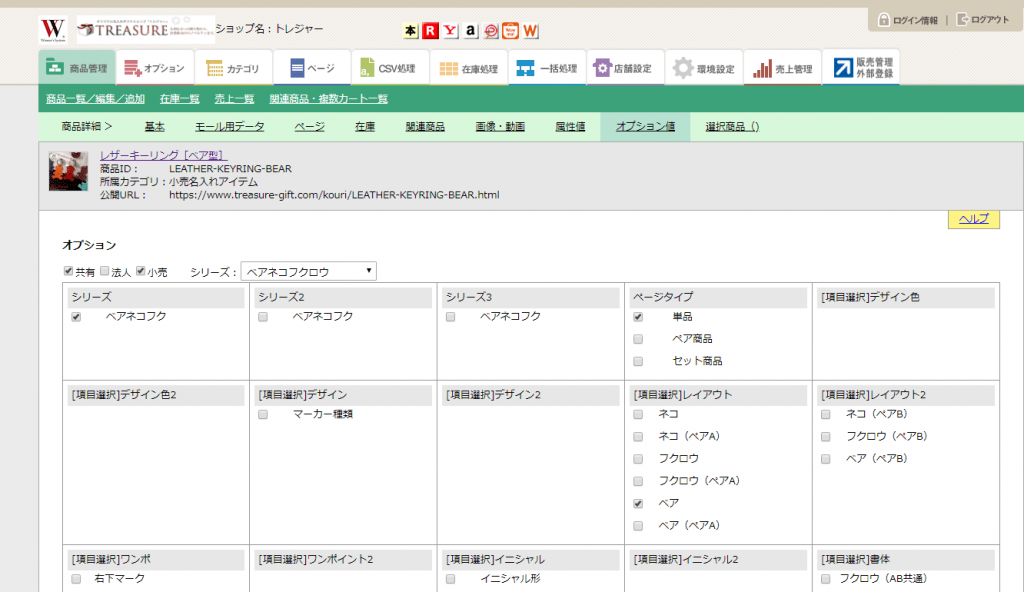Click the yellow 本 store icon
This screenshot has height=592, width=1024.
[x=411, y=31]
